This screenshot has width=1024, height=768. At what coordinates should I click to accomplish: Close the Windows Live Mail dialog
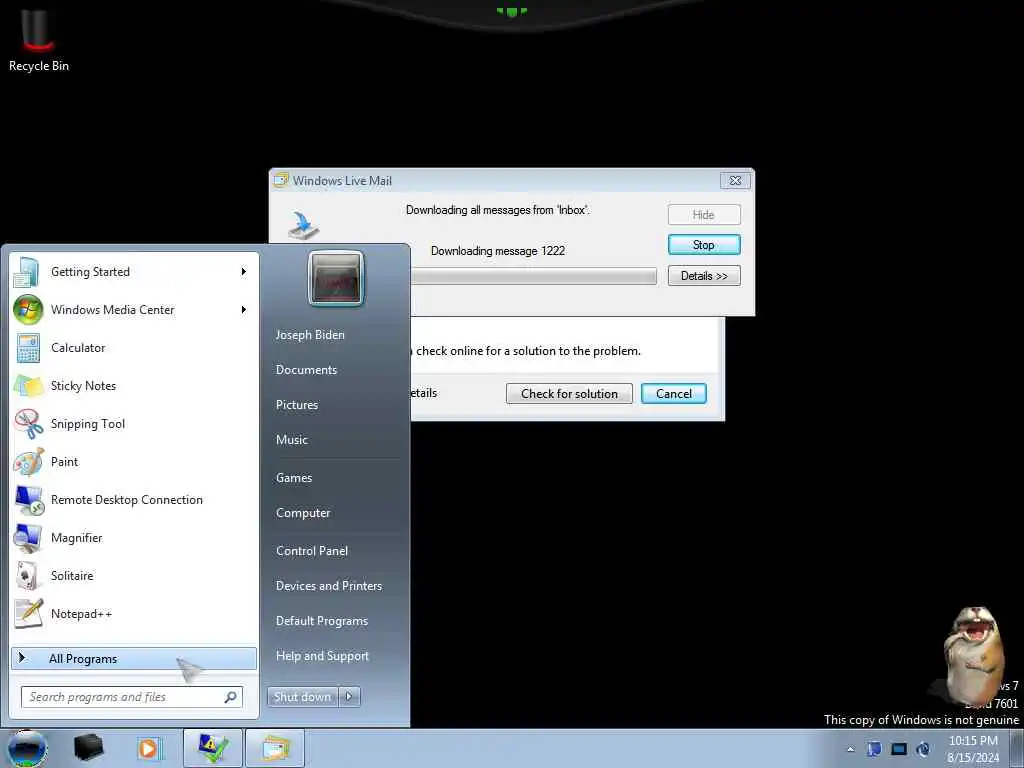pos(735,181)
